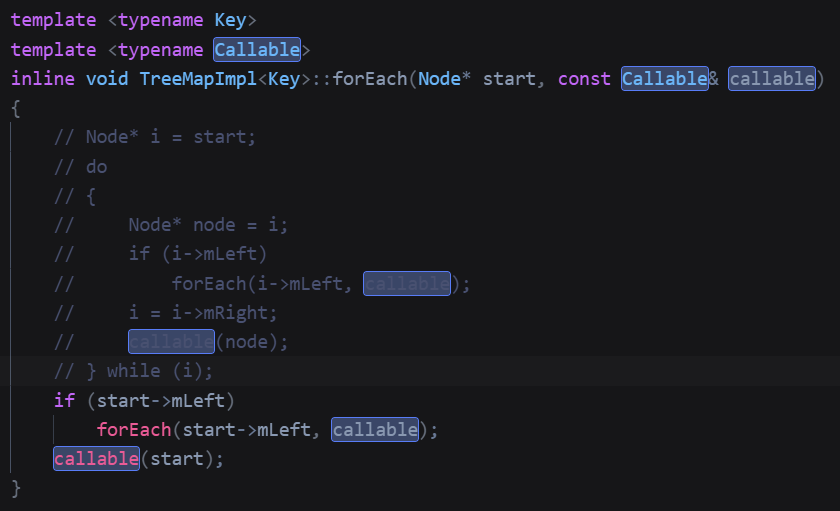Click callable in the final callable(start) call
Image resolution: width=840 pixels, height=511 pixels.
(x=97, y=459)
